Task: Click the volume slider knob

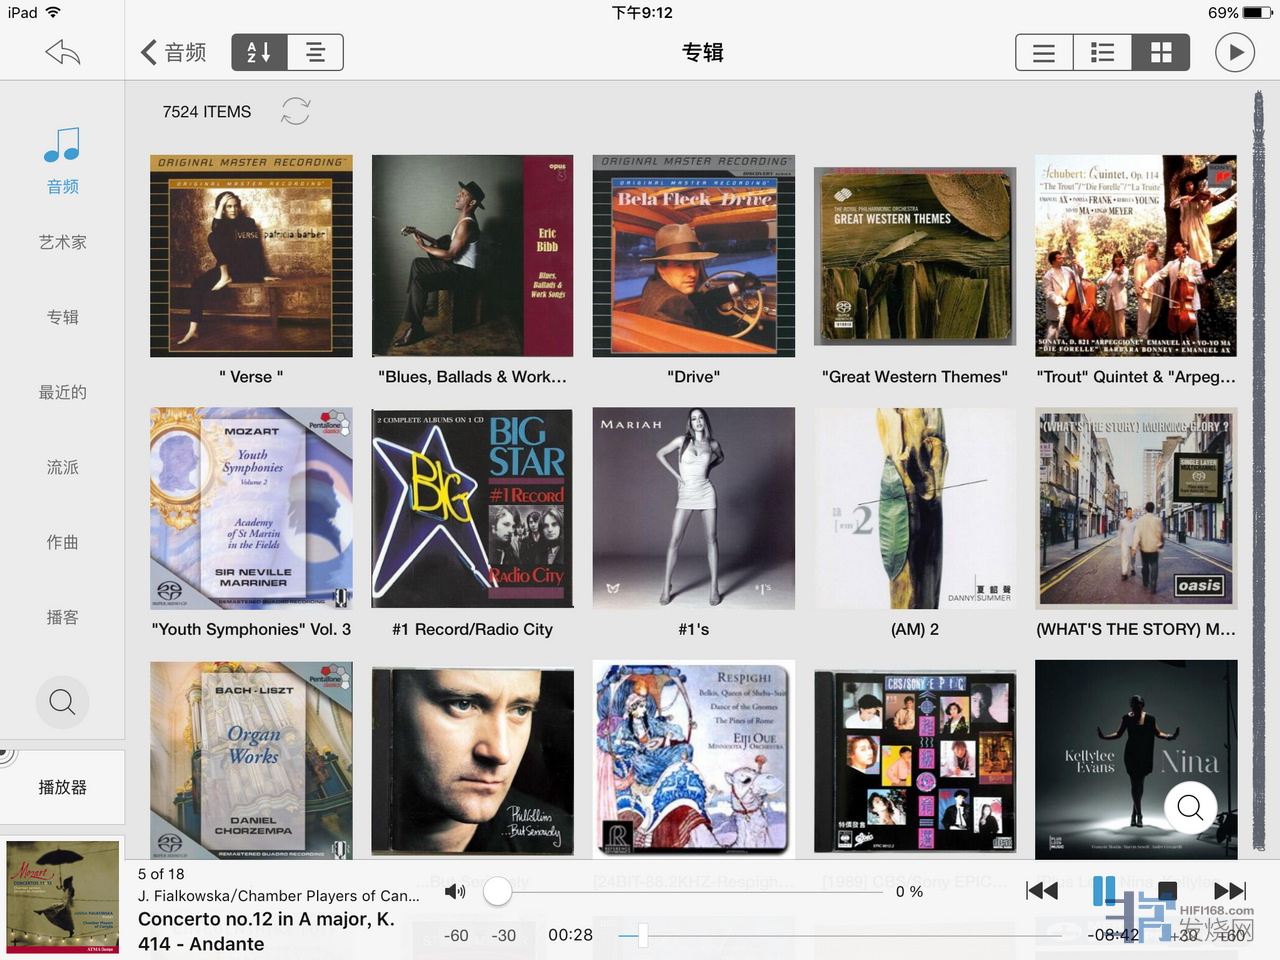Action: 497,892
